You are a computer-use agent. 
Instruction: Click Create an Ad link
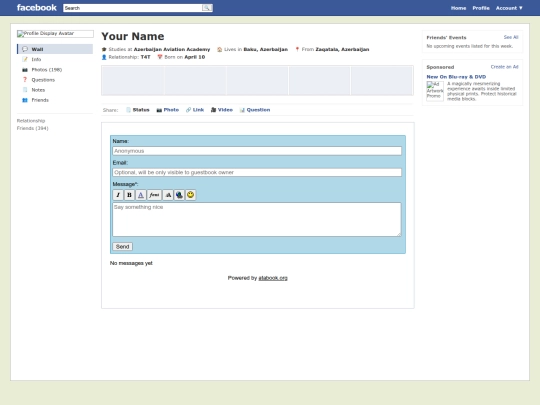click(505, 67)
